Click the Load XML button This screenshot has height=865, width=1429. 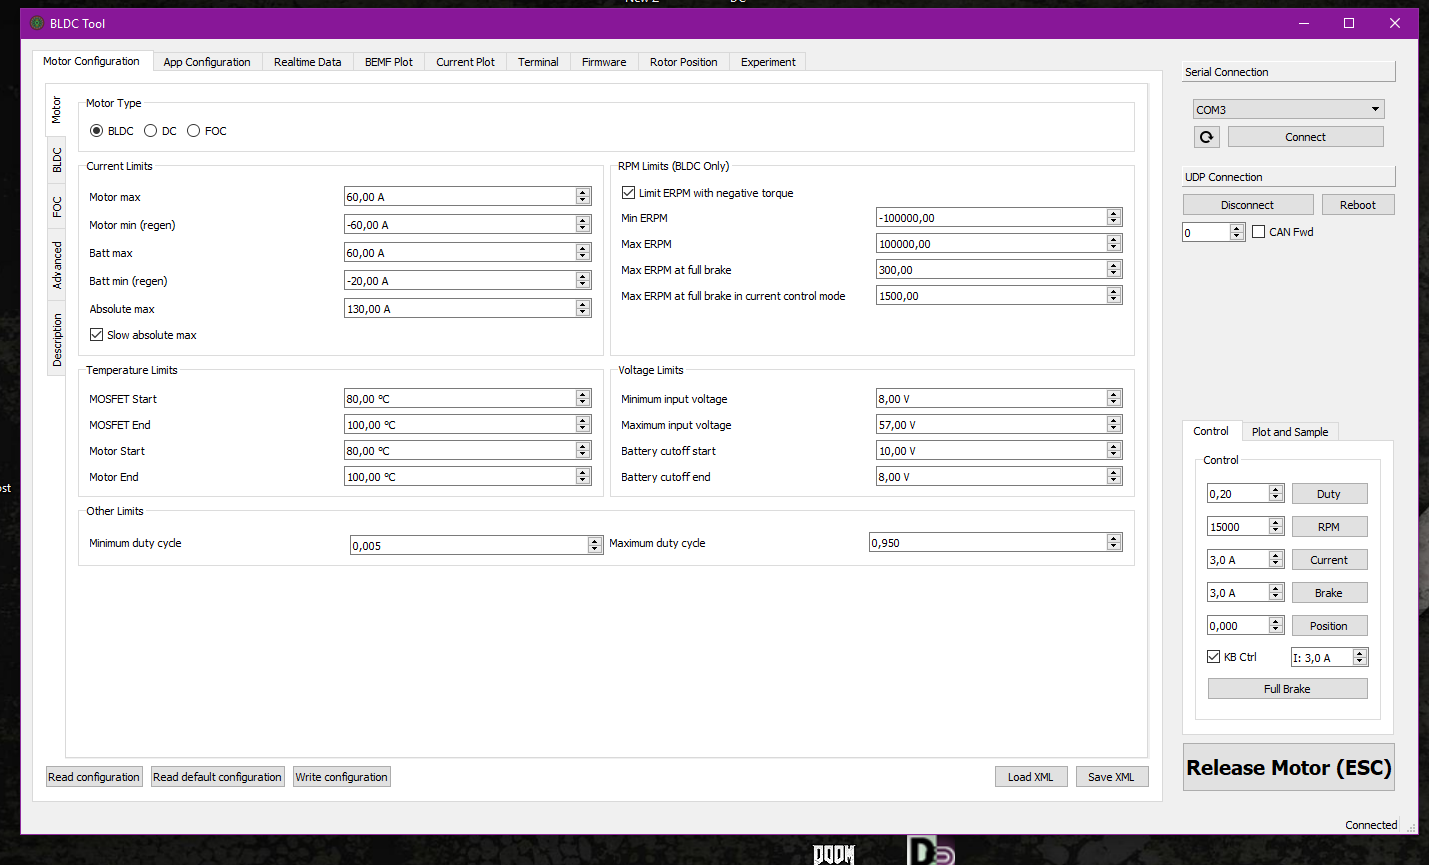coord(1031,777)
